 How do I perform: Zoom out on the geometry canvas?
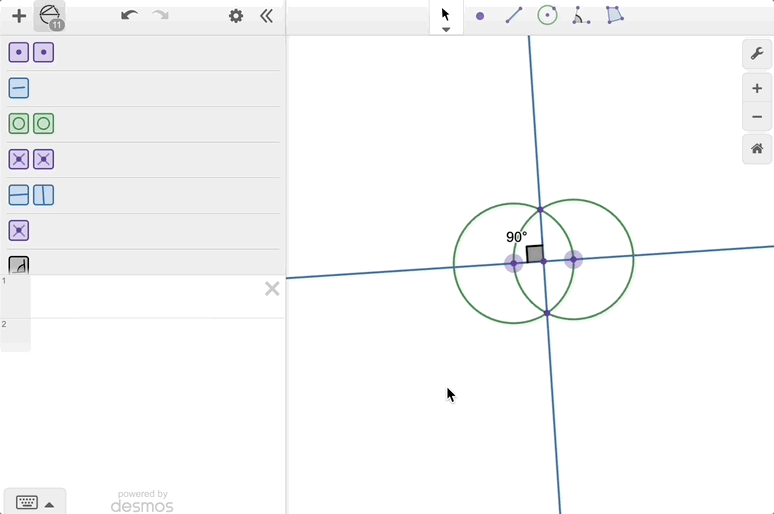pos(757,117)
